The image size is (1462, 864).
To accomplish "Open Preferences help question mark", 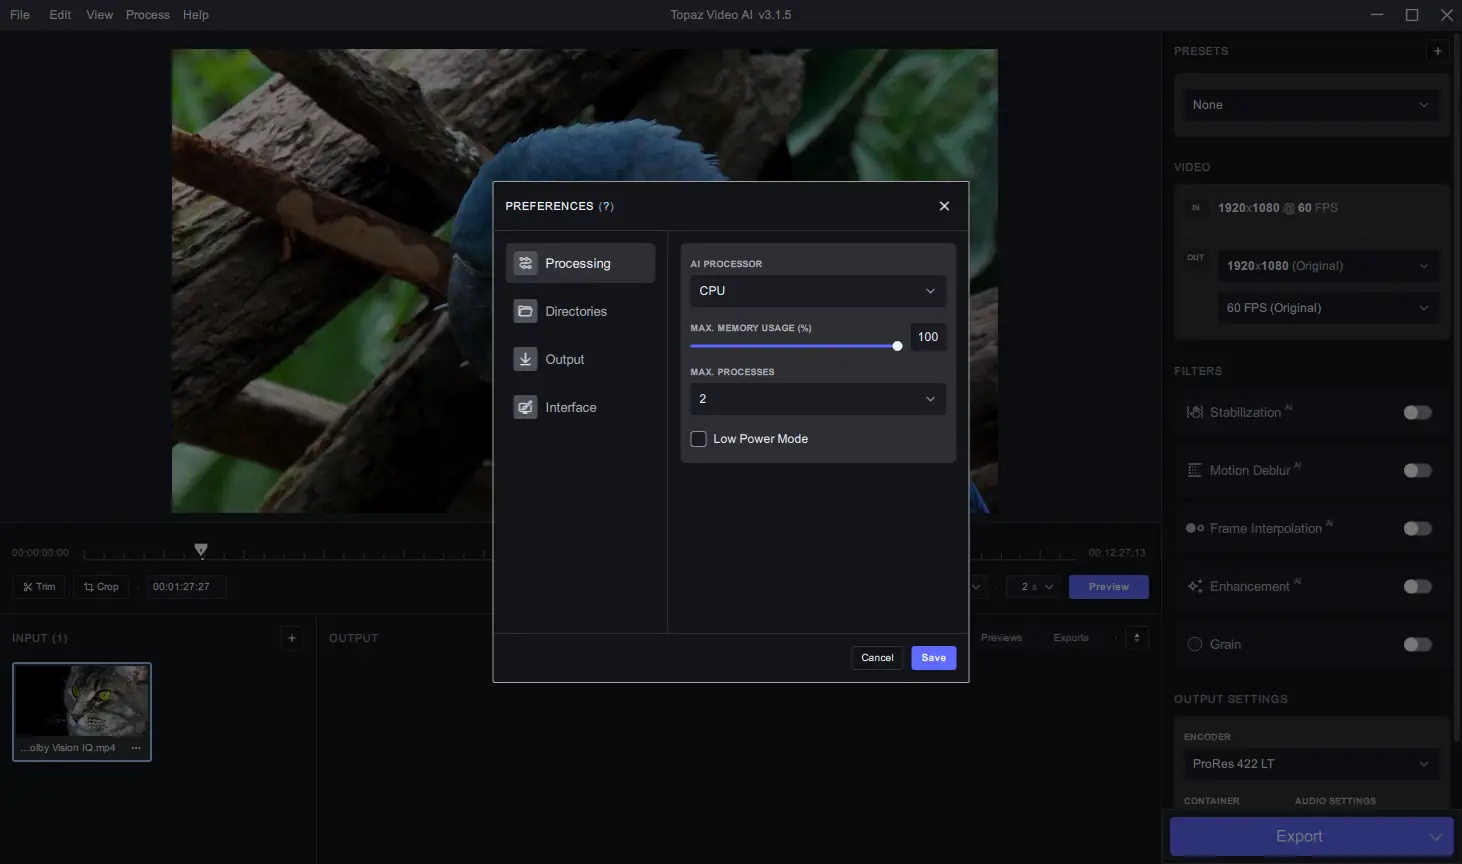I will tap(606, 206).
